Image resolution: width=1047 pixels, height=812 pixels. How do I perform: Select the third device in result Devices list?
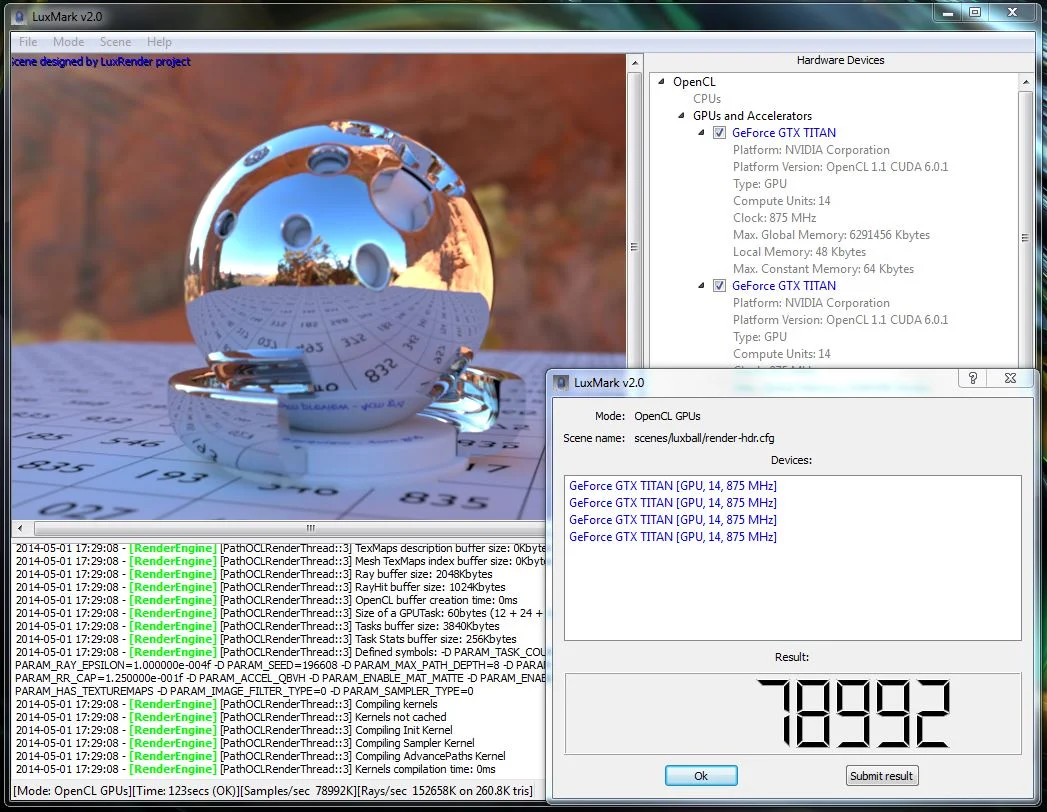point(672,520)
